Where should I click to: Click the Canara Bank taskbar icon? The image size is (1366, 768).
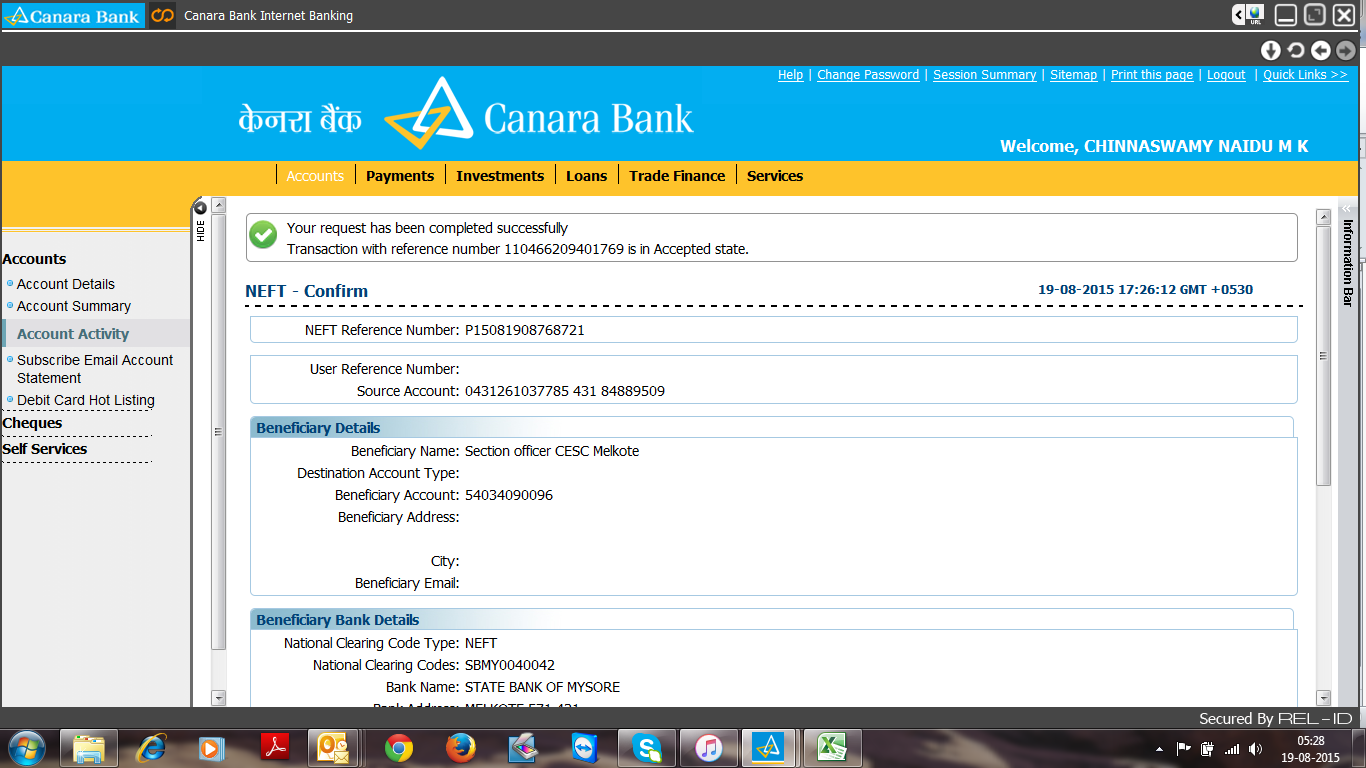point(768,748)
